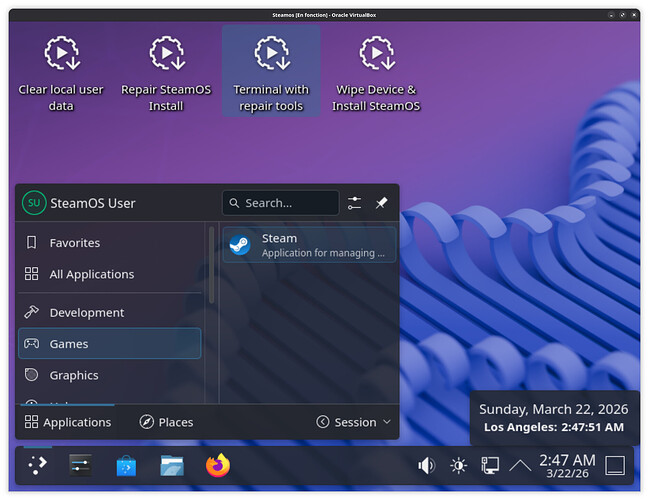648x500 pixels.
Task: Pin the application menu open
Action: pos(381,203)
